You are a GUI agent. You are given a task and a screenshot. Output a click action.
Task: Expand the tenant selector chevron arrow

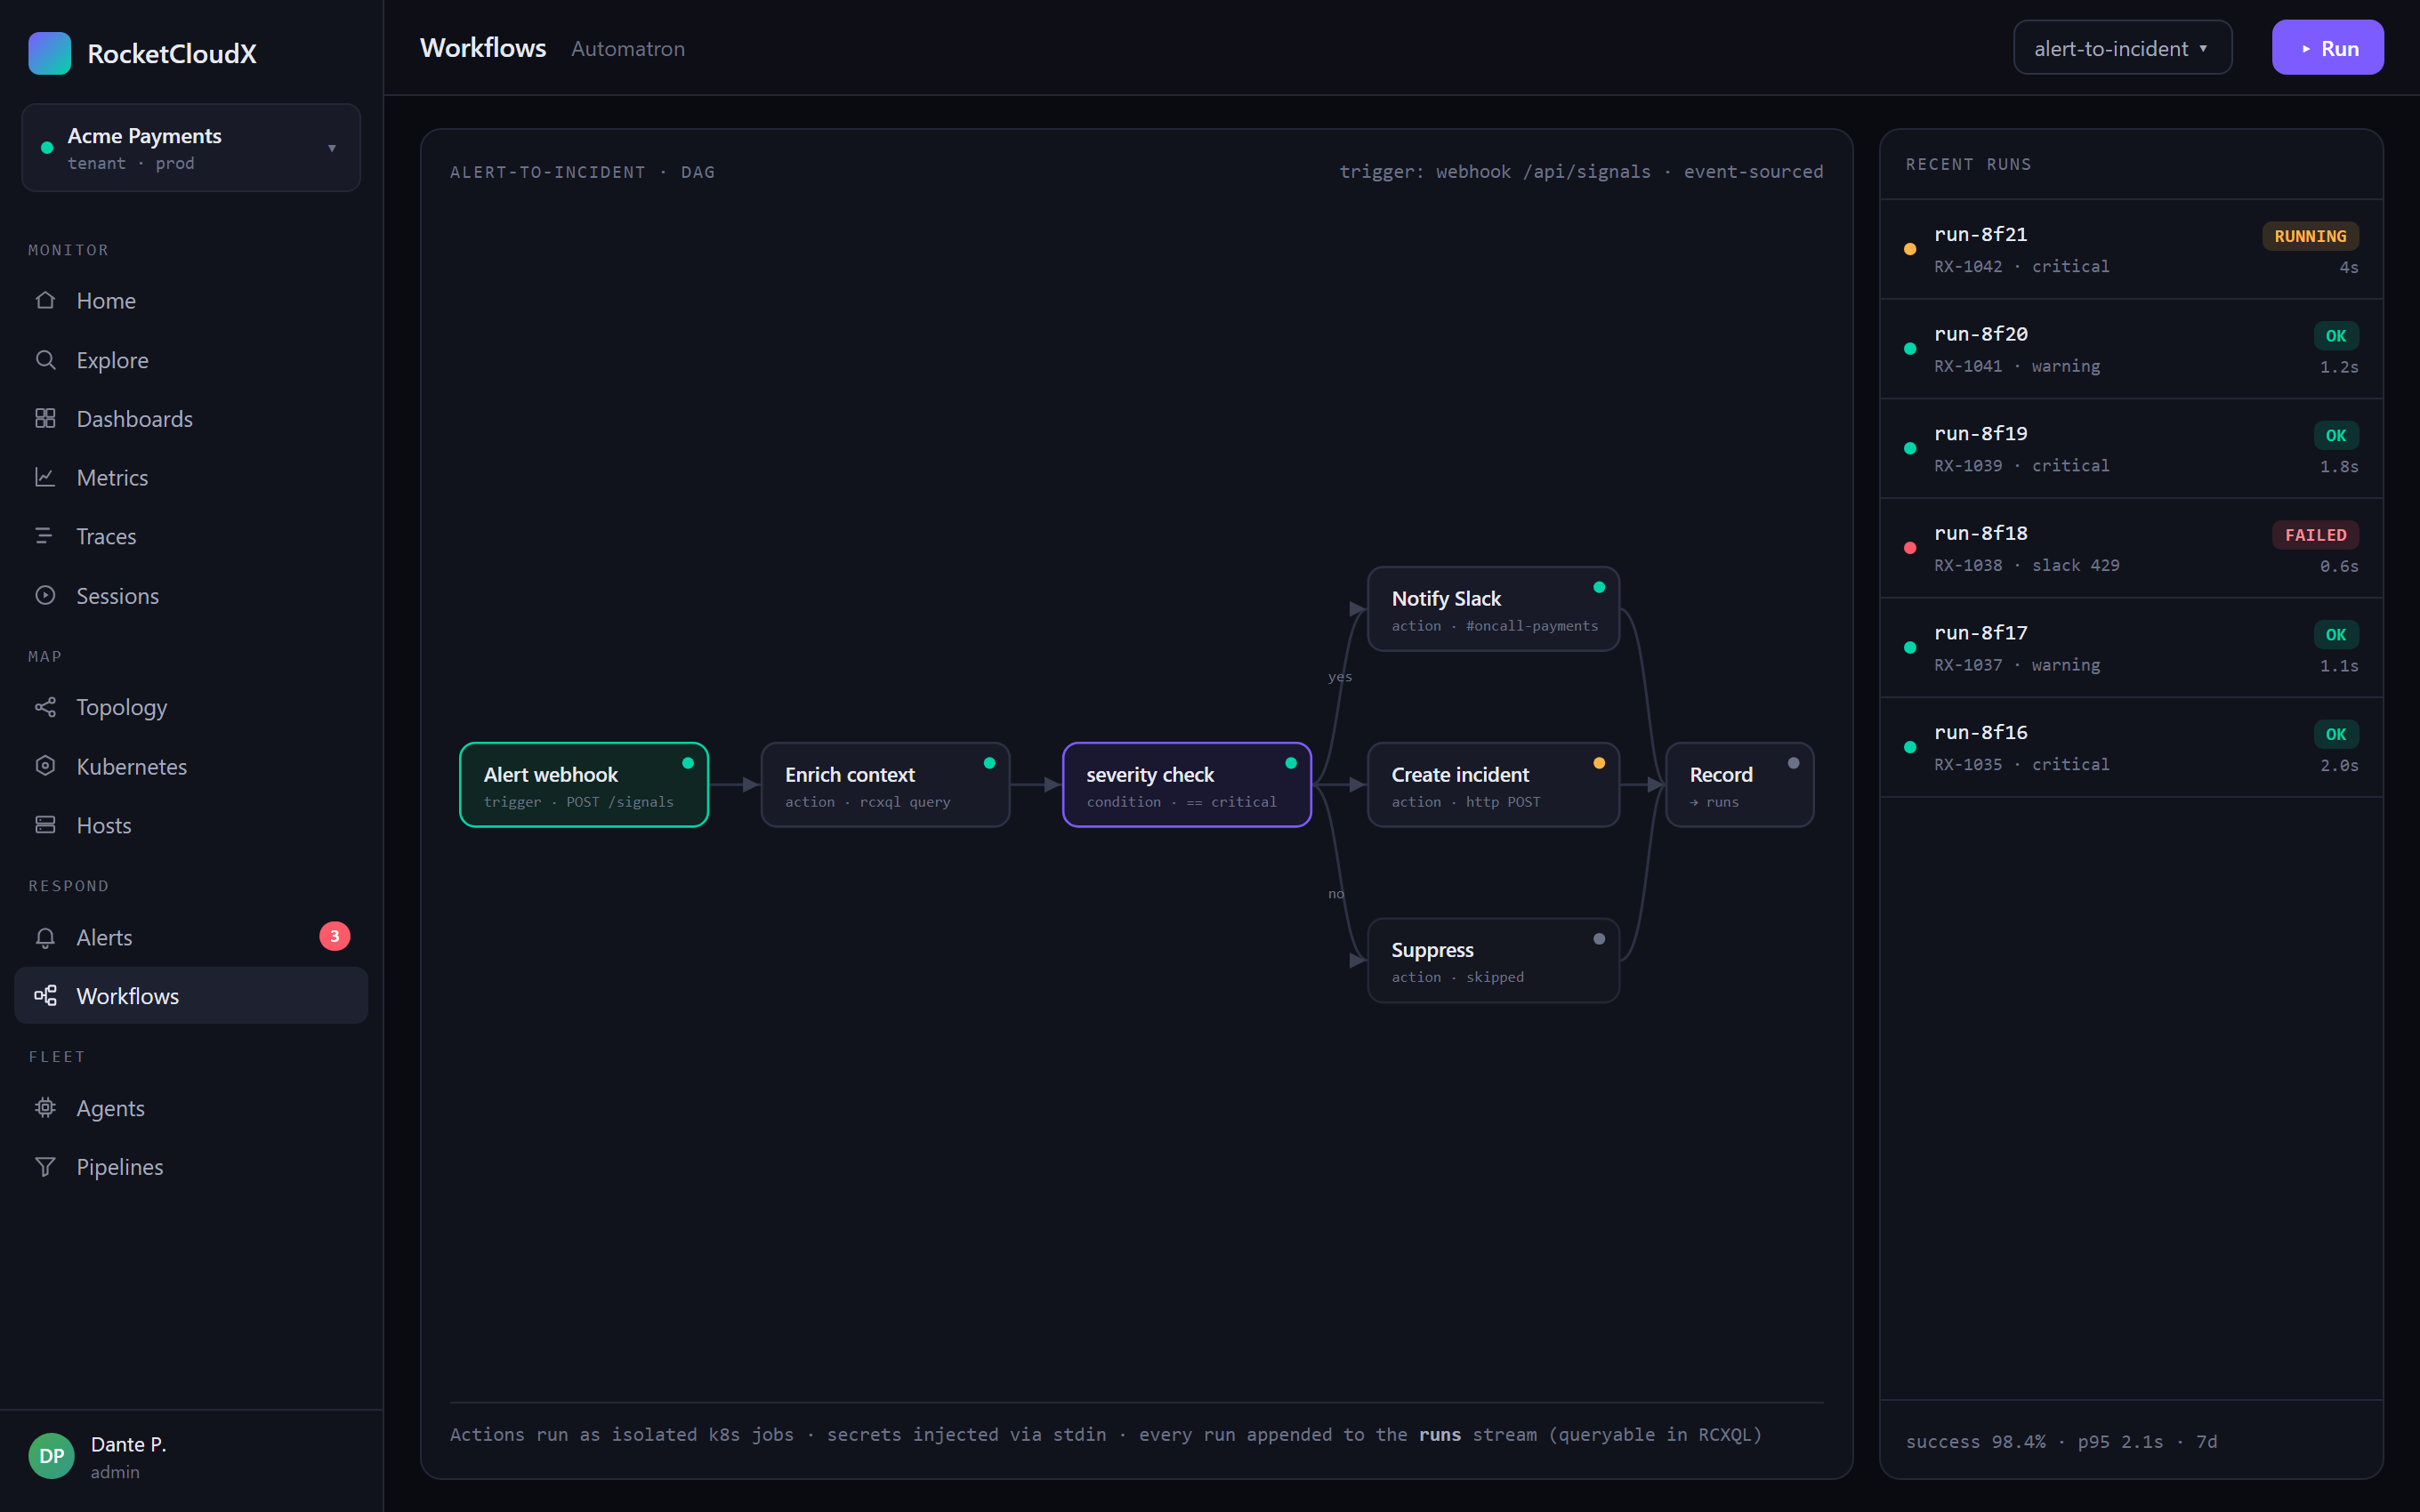(x=332, y=148)
